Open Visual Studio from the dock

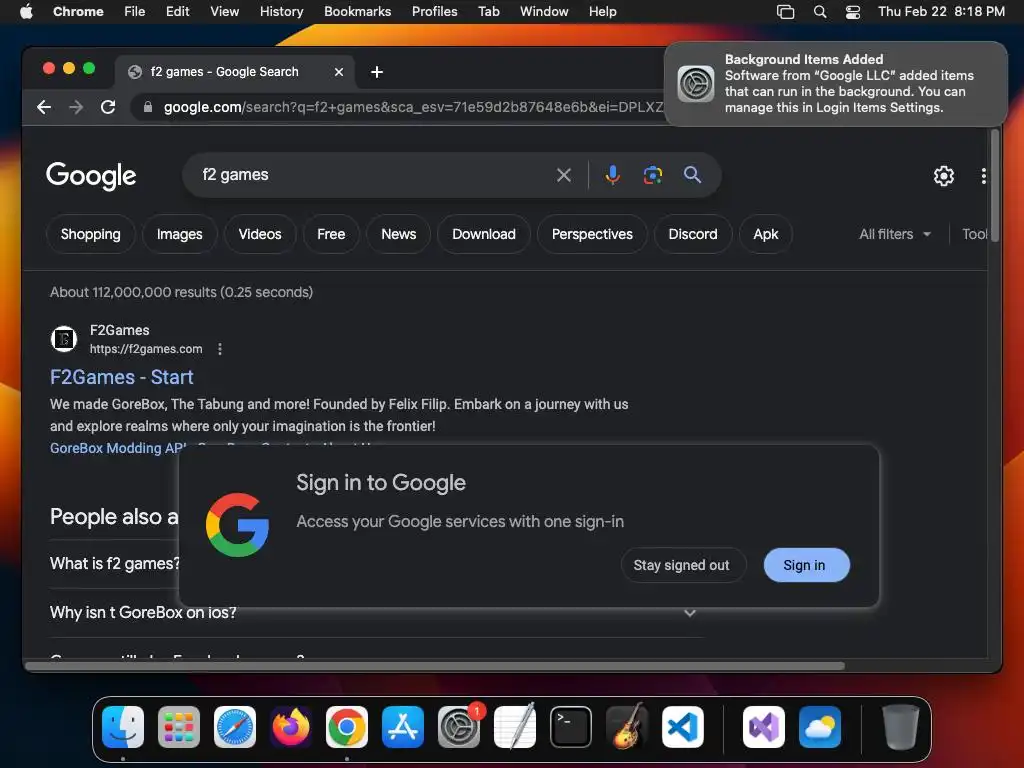click(x=763, y=727)
